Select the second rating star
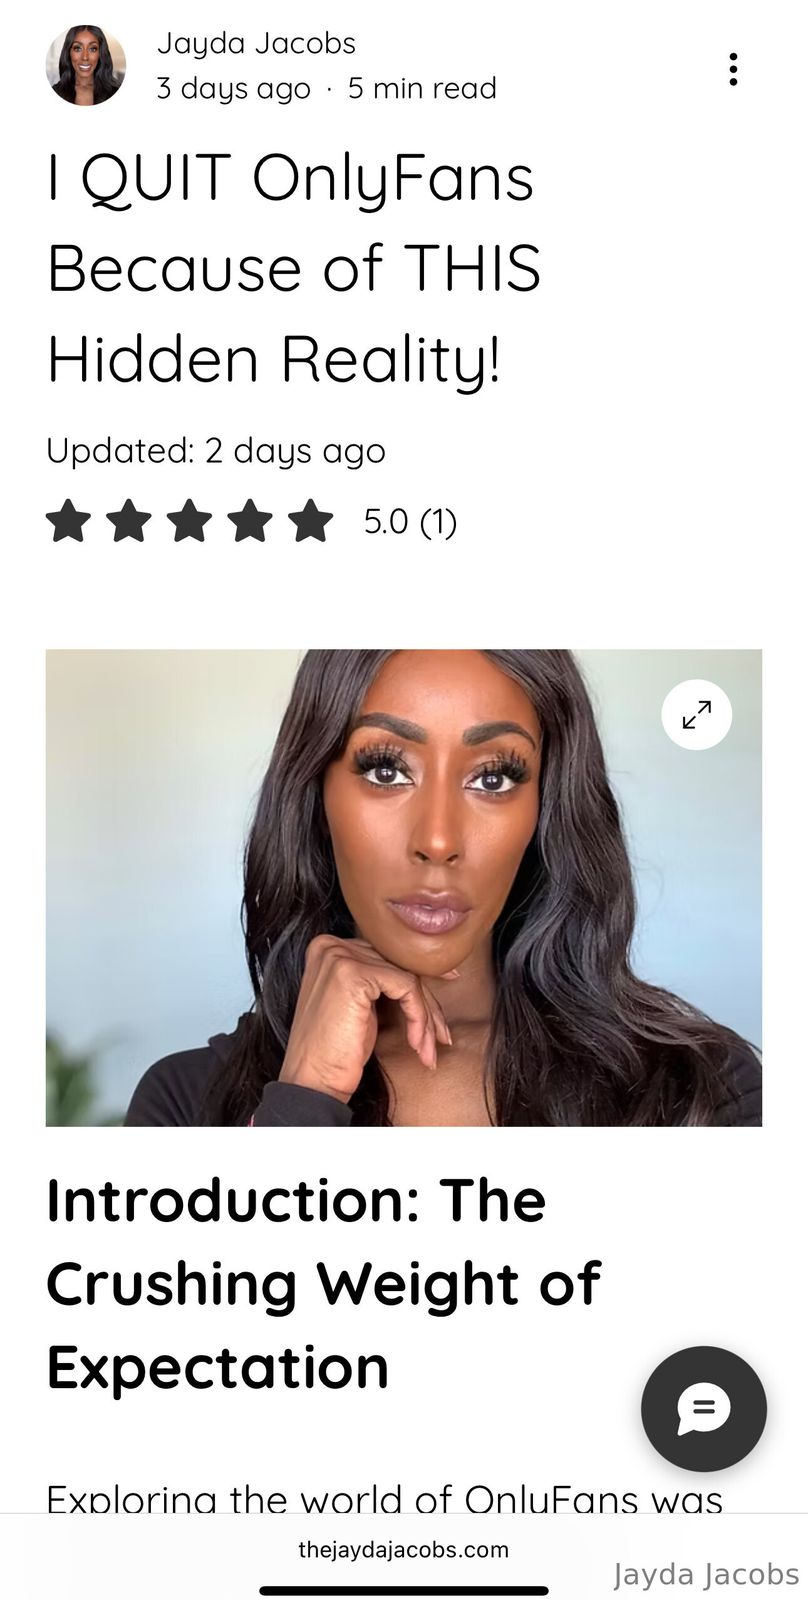This screenshot has height=1600, width=808. tap(129, 521)
